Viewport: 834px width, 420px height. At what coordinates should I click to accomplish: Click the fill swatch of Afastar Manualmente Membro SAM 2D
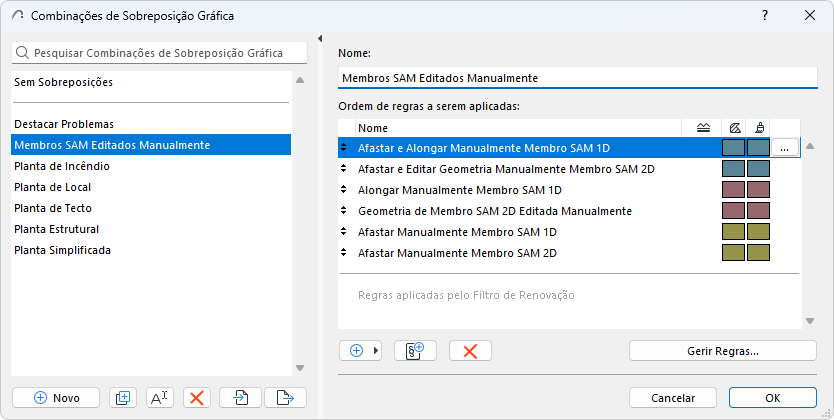pos(733,253)
